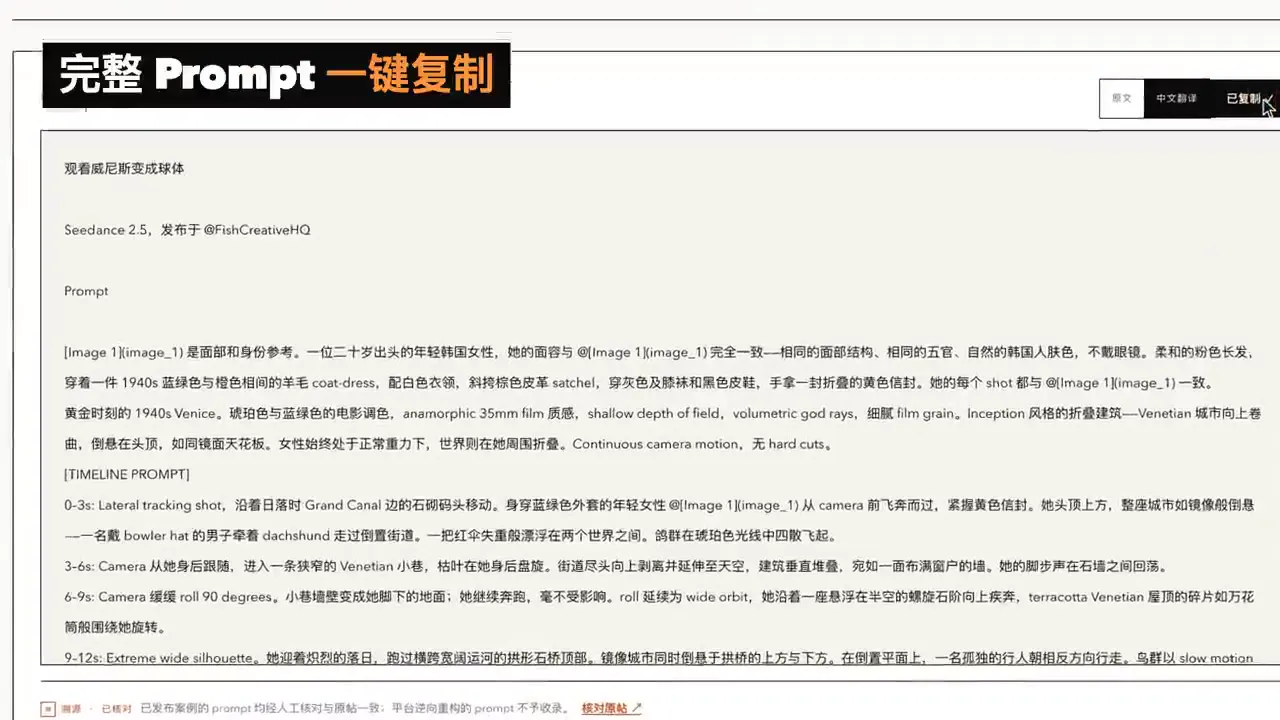Click the footer note 已发布案例的 prompt

click(x=356, y=708)
